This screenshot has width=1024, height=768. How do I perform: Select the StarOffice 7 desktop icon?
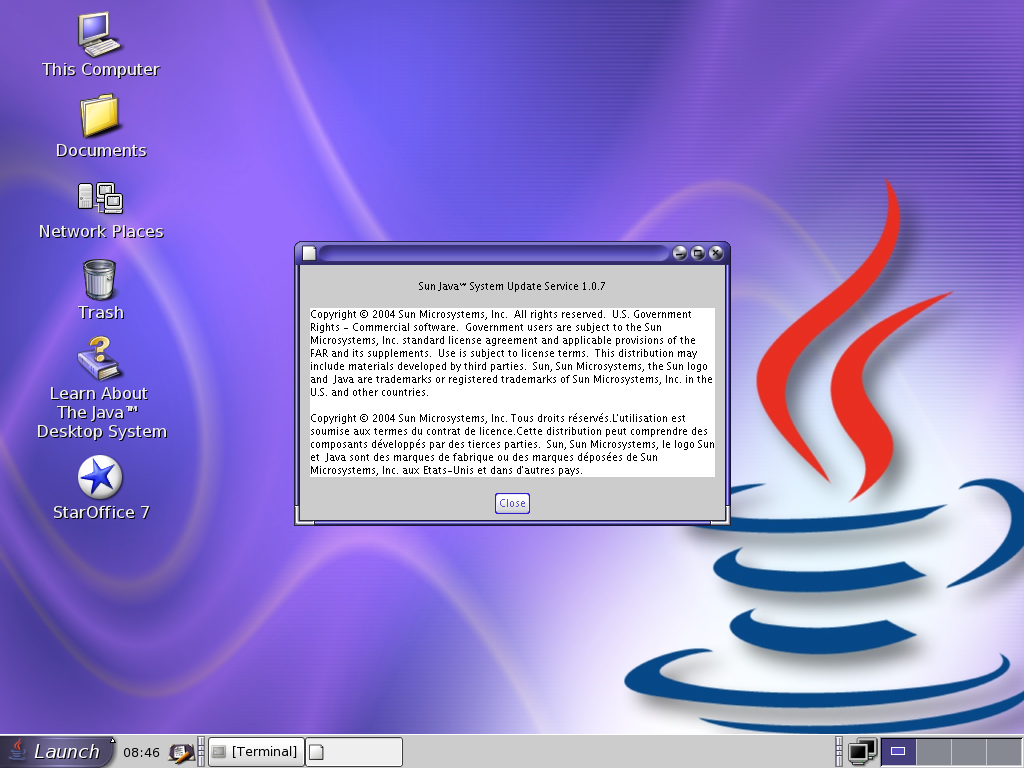101,488
